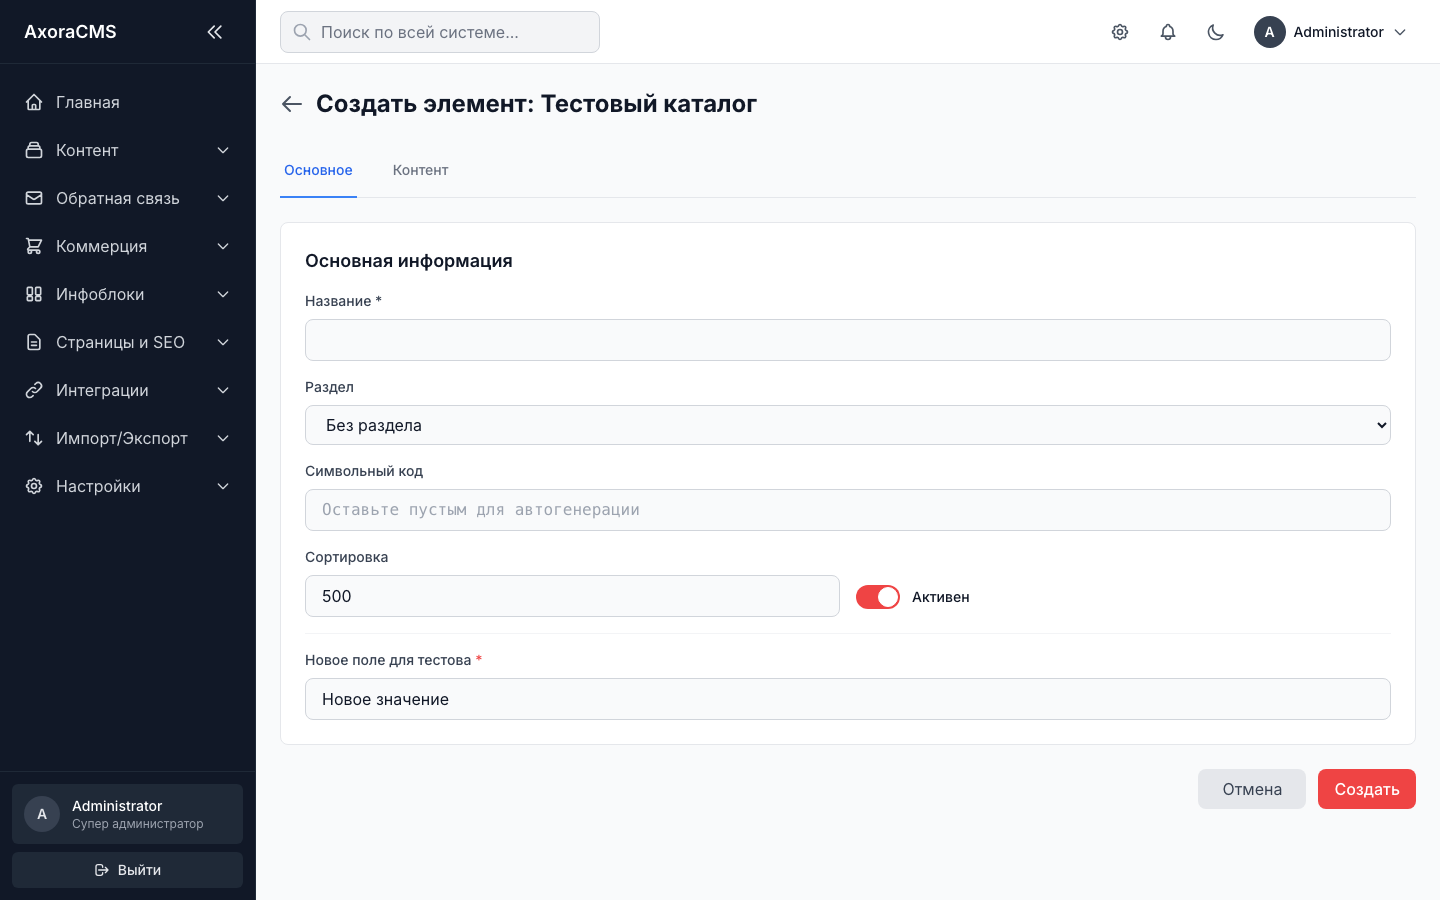Open settings via the top bar gear icon
The width and height of the screenshot is (1440, 900).
[x=1120, y=32]
